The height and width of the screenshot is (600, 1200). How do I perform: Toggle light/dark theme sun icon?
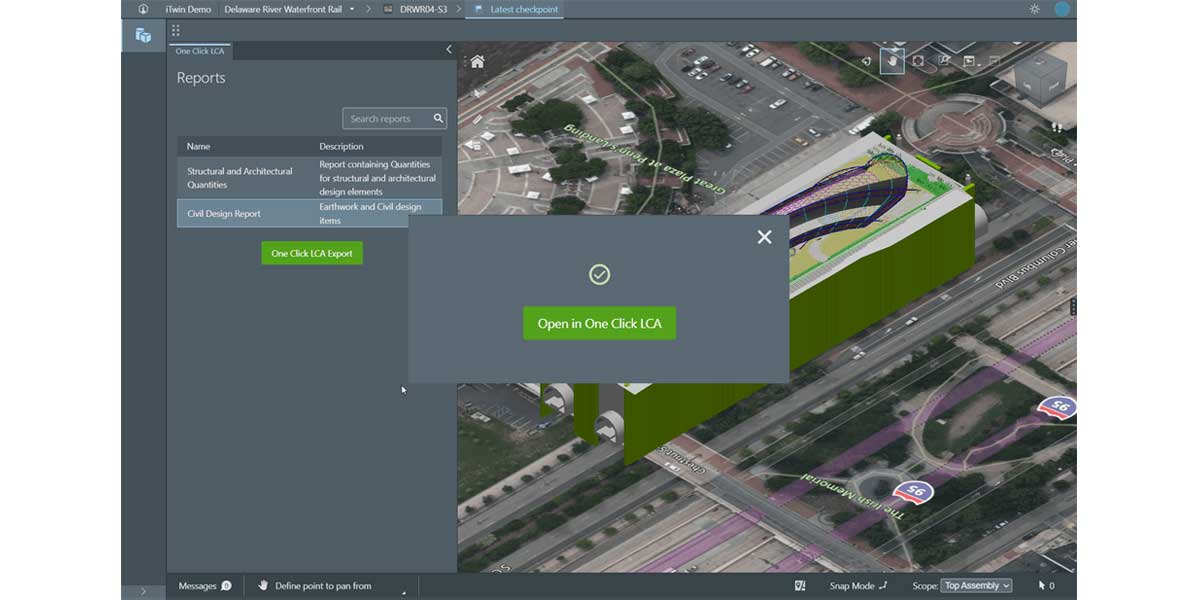click(x=1034, y=9)
